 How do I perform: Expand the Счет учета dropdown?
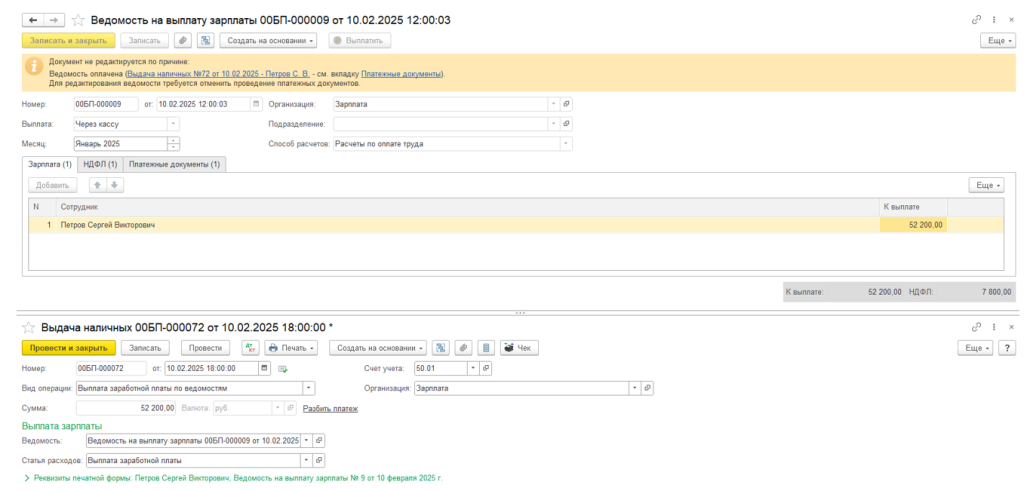pos(473,368)
